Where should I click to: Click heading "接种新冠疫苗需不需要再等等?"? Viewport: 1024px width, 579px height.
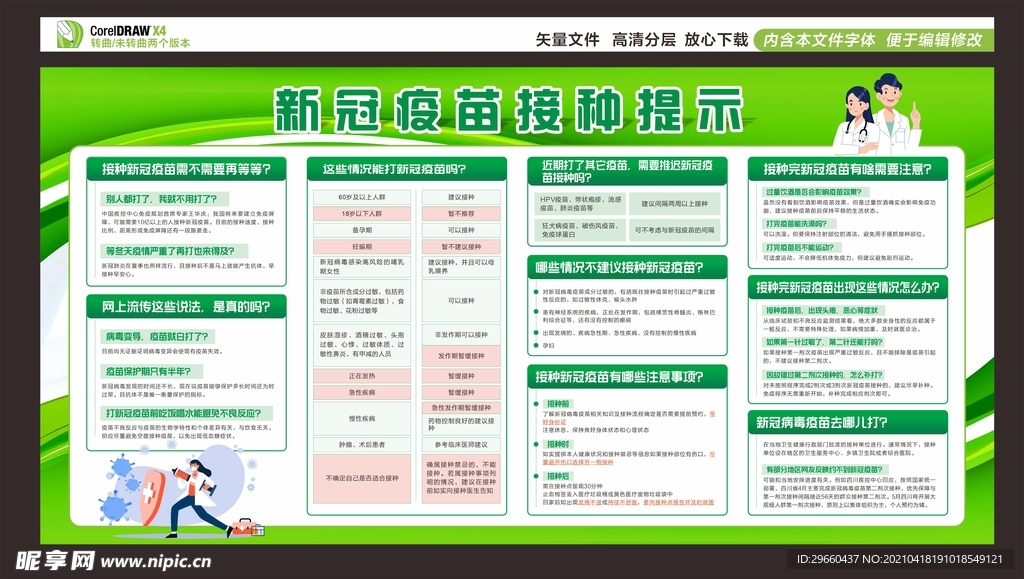pos(186,169)
